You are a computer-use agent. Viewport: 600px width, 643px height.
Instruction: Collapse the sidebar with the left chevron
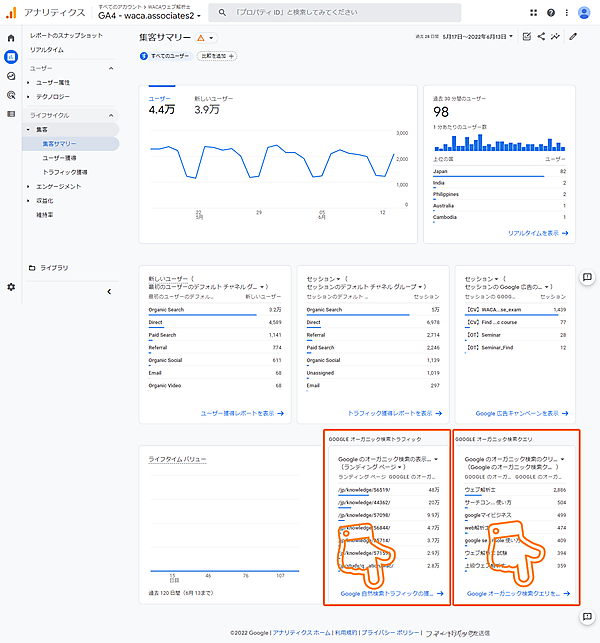coord(108,291)
